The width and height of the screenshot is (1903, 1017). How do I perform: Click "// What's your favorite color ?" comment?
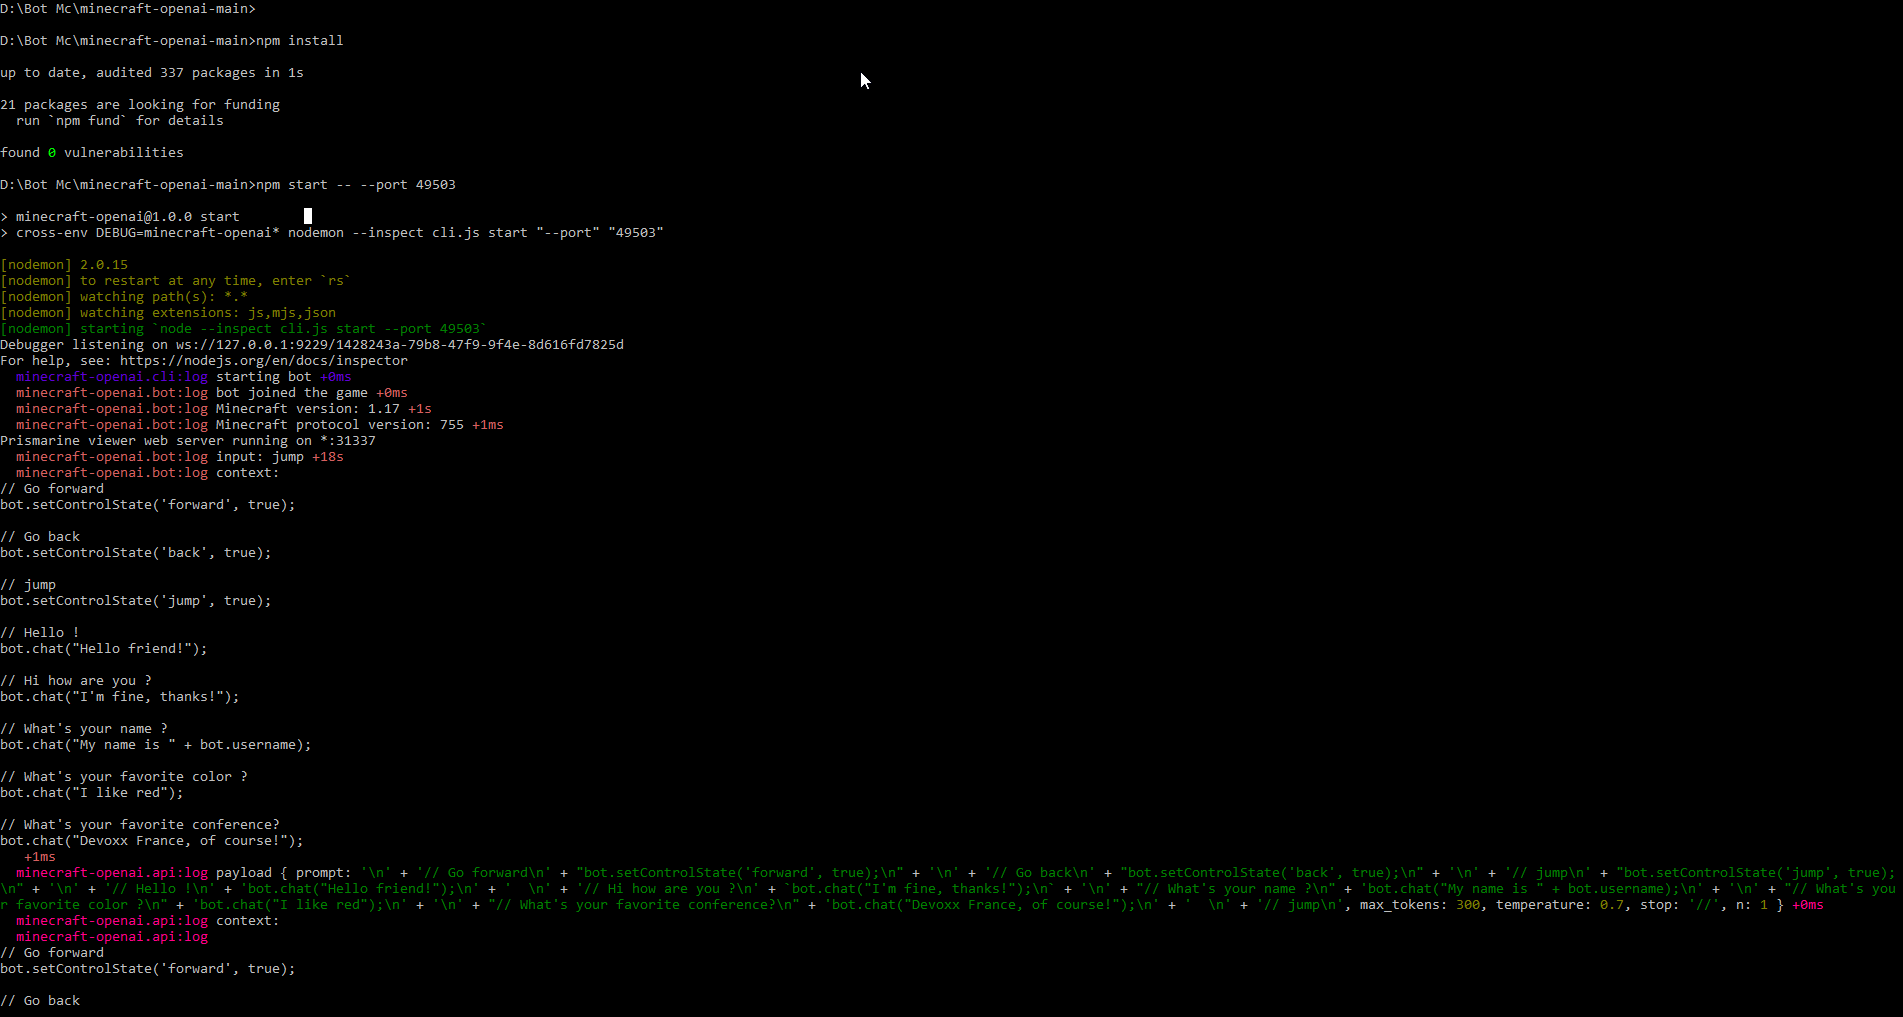pos(124,776)
